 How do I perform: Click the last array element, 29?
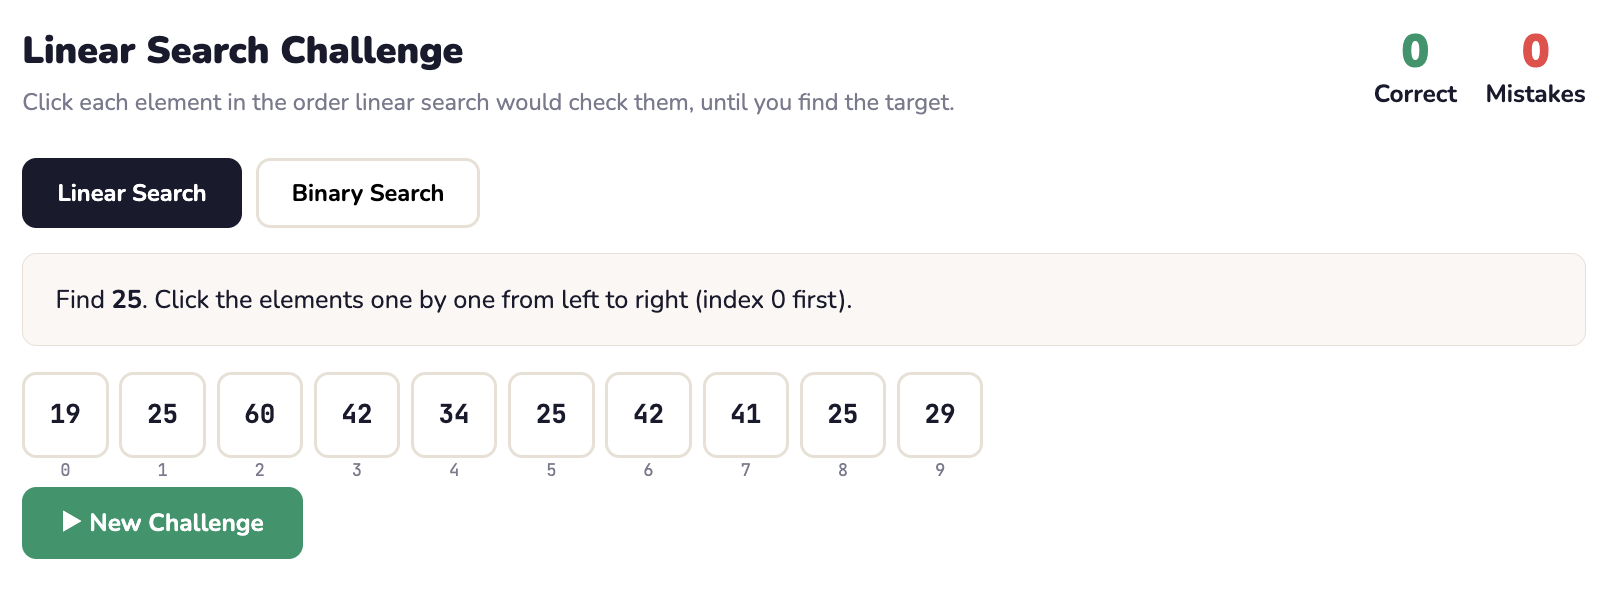click(x=940, y=414)
